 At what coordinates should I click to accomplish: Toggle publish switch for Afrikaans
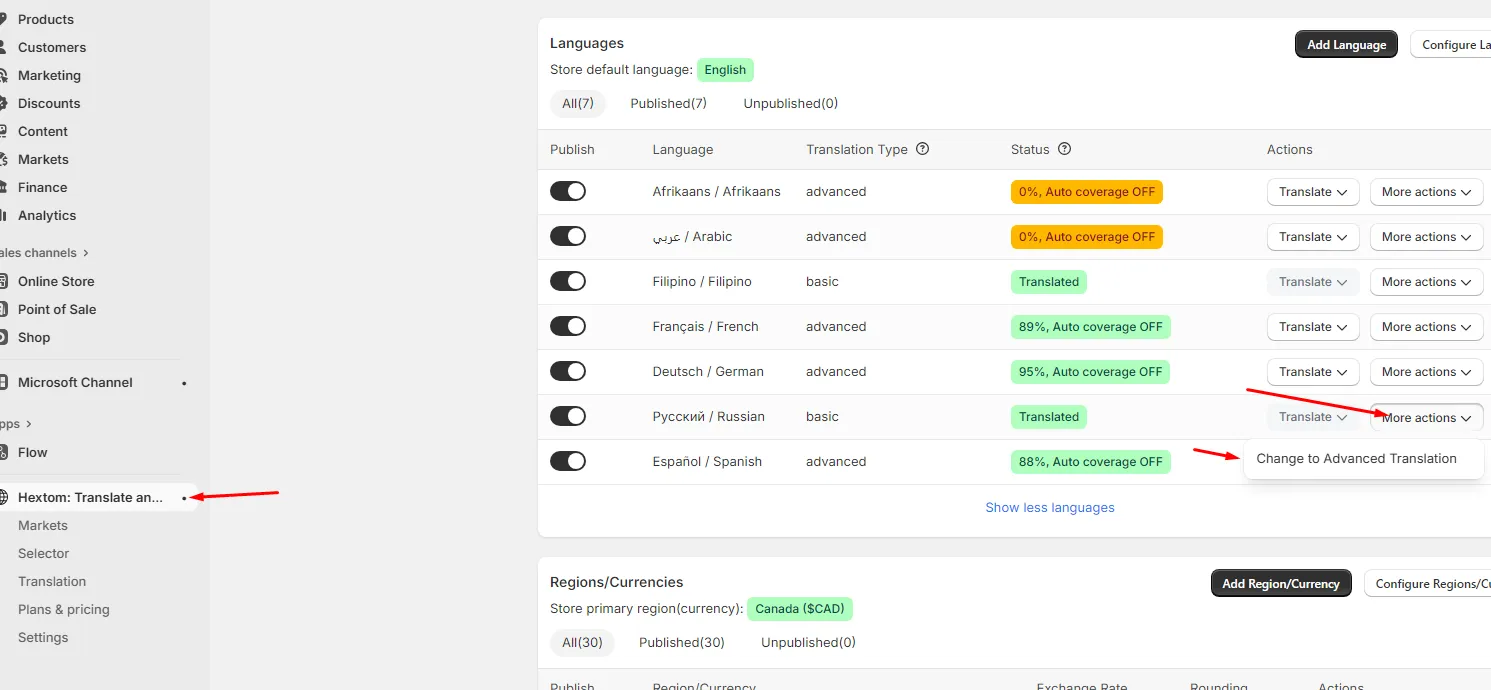(568, 191)
